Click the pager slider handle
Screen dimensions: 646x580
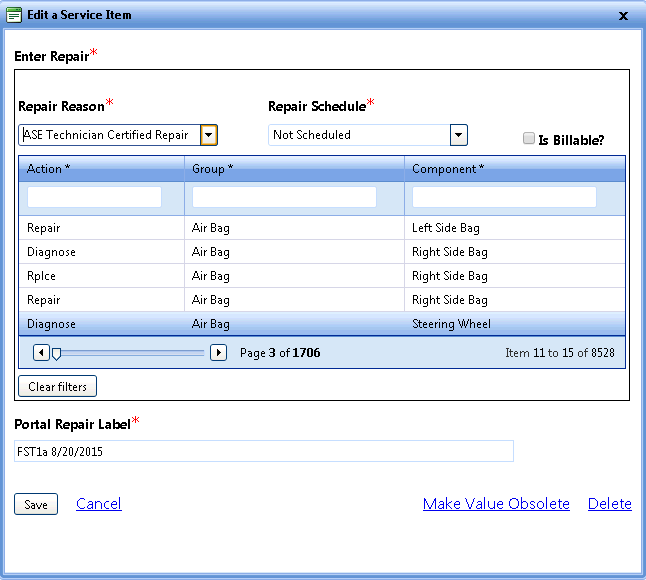(56, 354)
